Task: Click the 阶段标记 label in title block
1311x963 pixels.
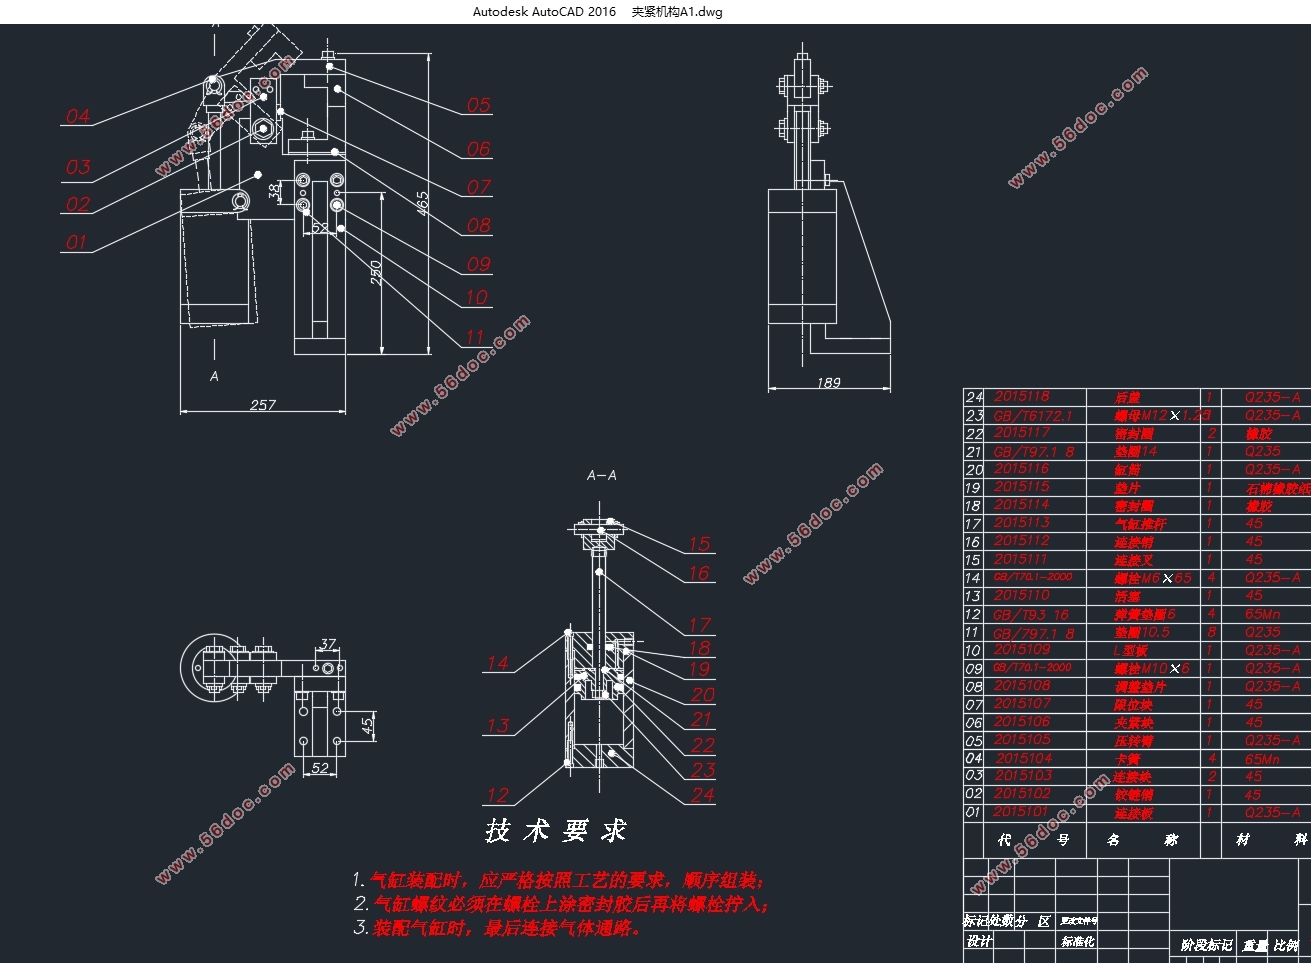Action: coord(1206,945)
